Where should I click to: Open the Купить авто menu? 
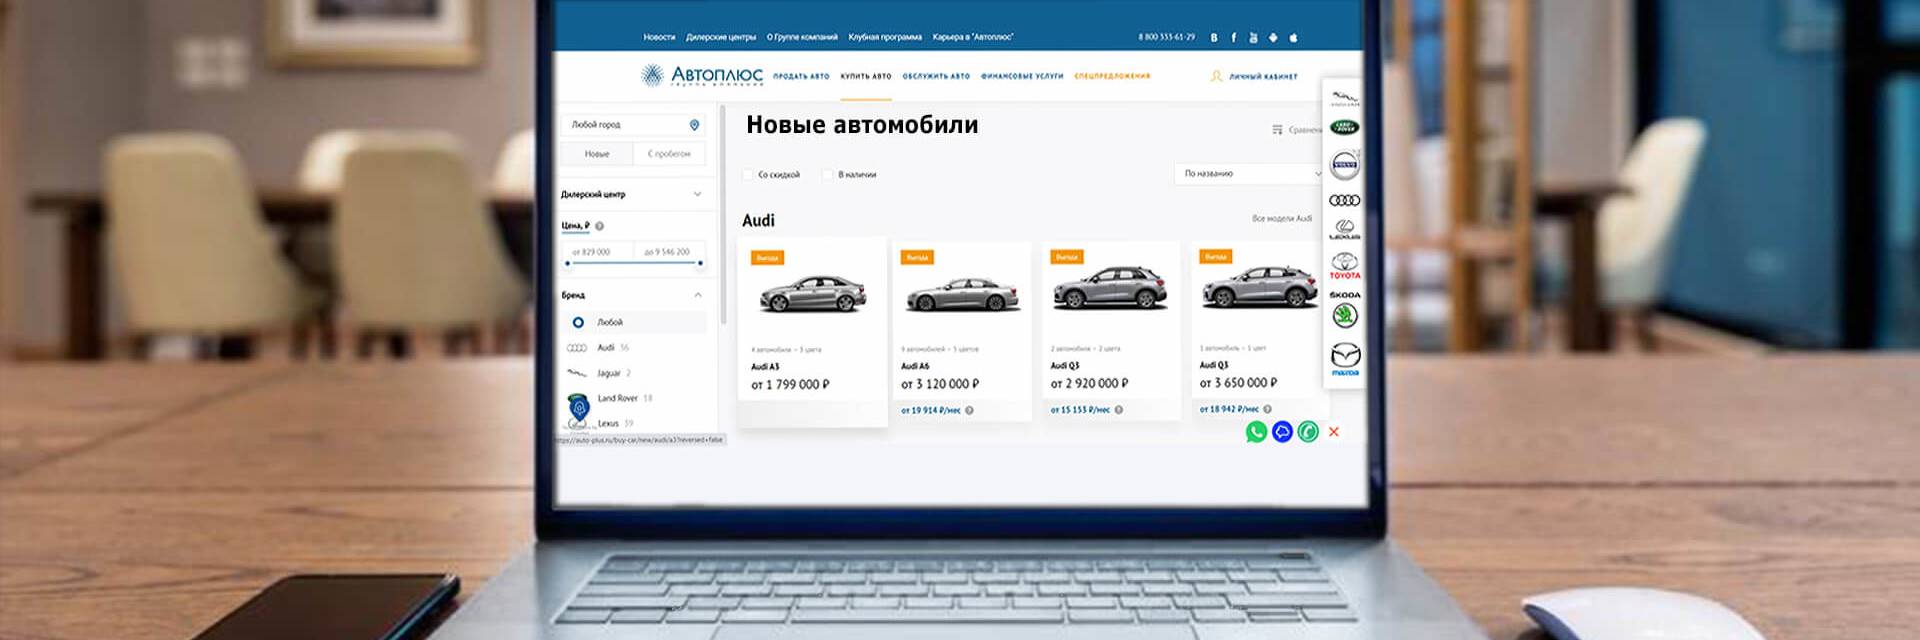[x=866, y=76]
